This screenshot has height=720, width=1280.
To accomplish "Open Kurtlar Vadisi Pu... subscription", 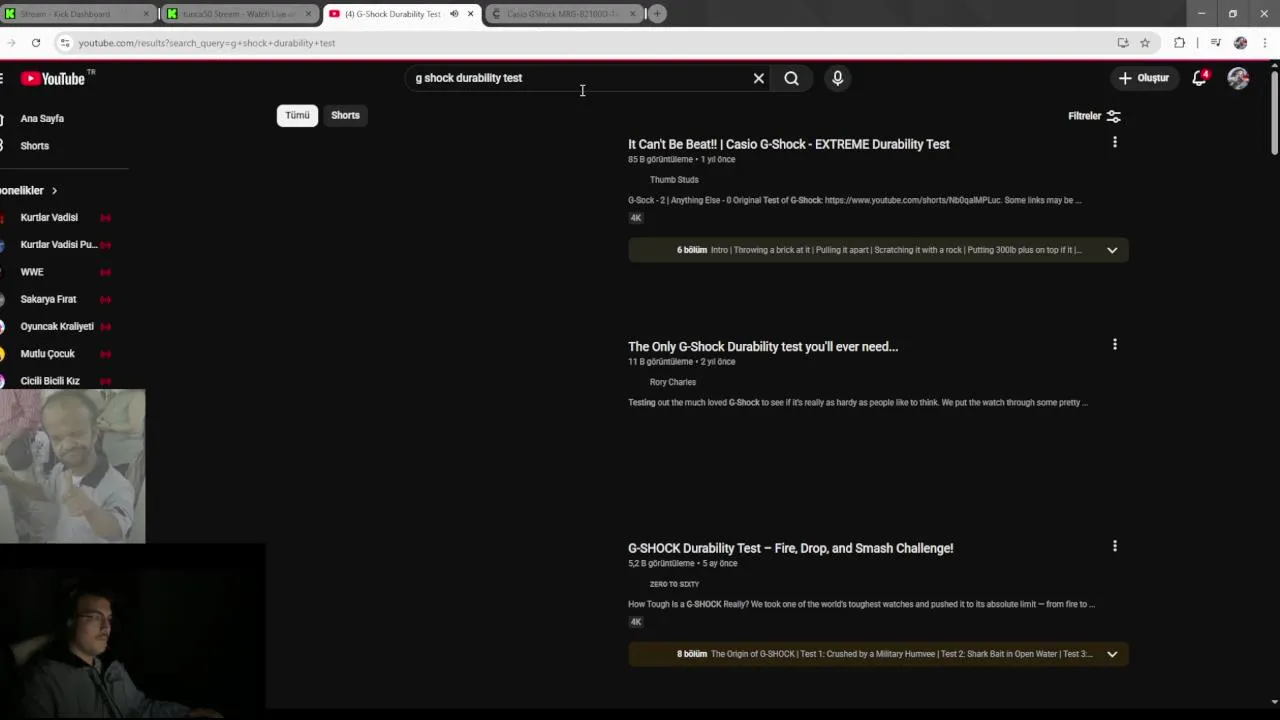I will pyautogui.click(x=58, y=245).
